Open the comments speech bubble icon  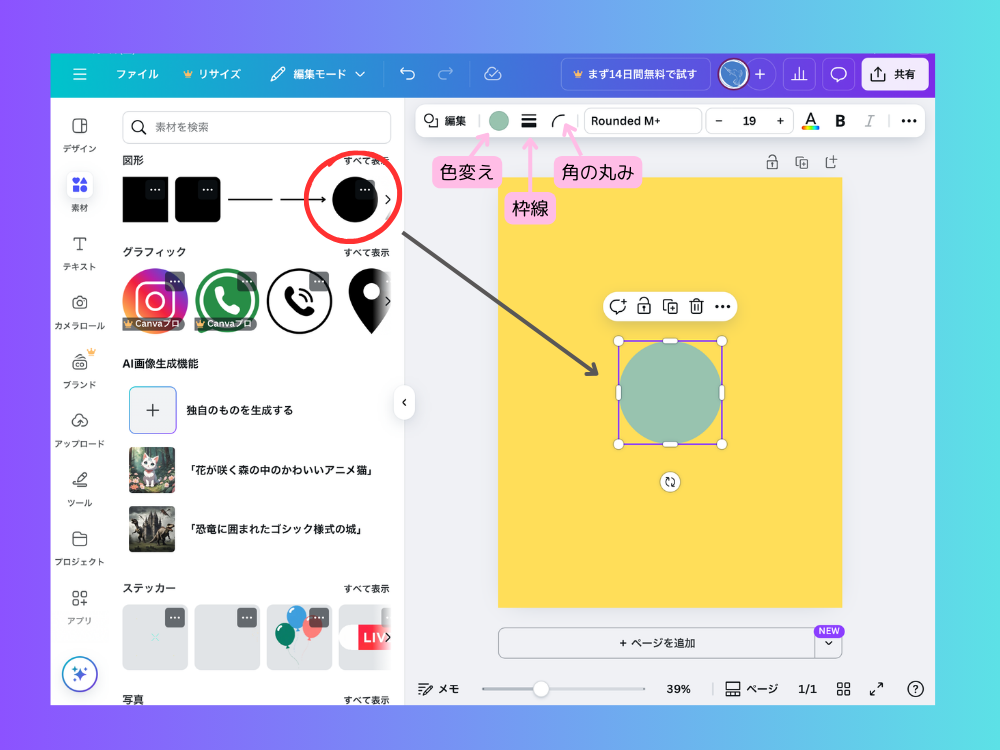point(839,74)
